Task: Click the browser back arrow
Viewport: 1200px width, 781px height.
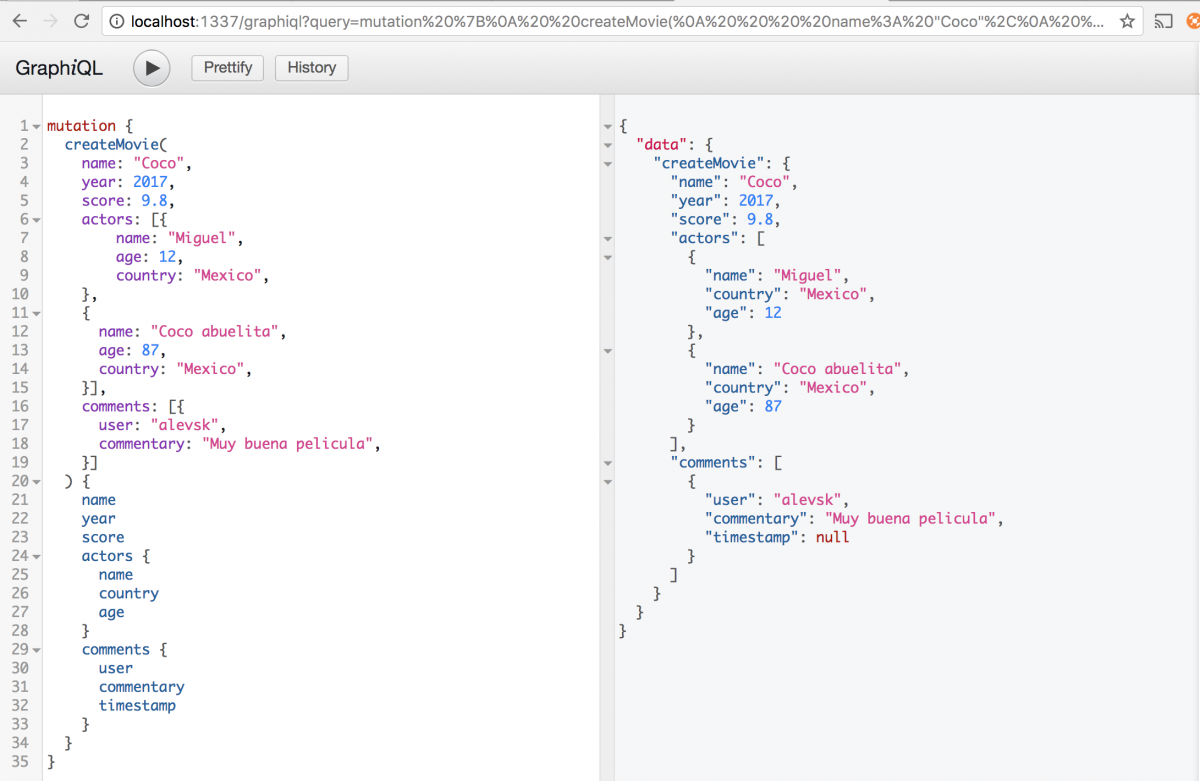Action: pos(20,21)
